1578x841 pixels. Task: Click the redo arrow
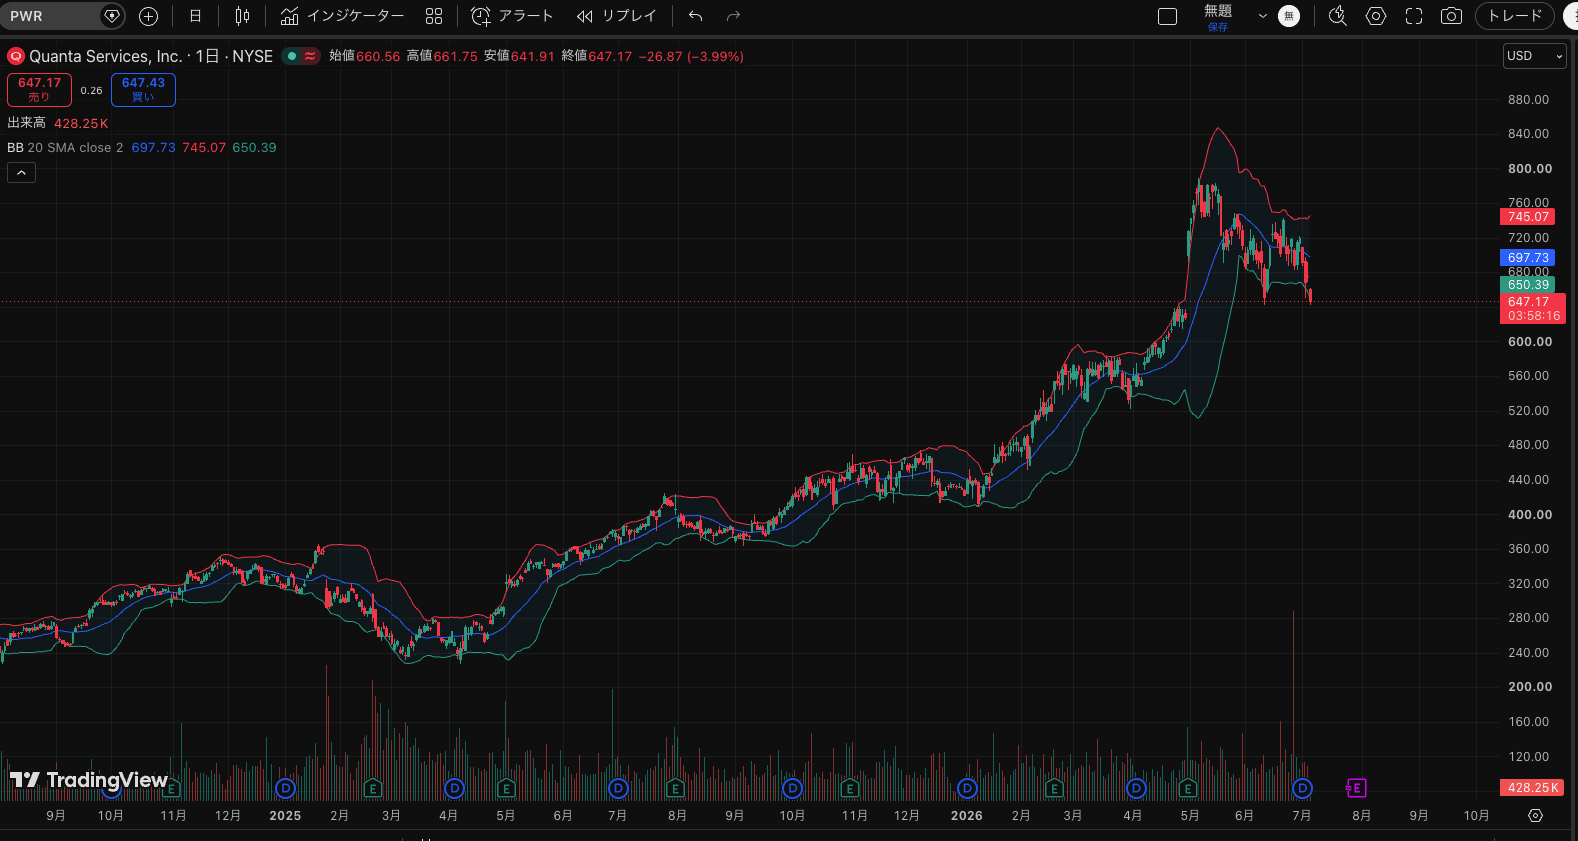click(733, 16)
